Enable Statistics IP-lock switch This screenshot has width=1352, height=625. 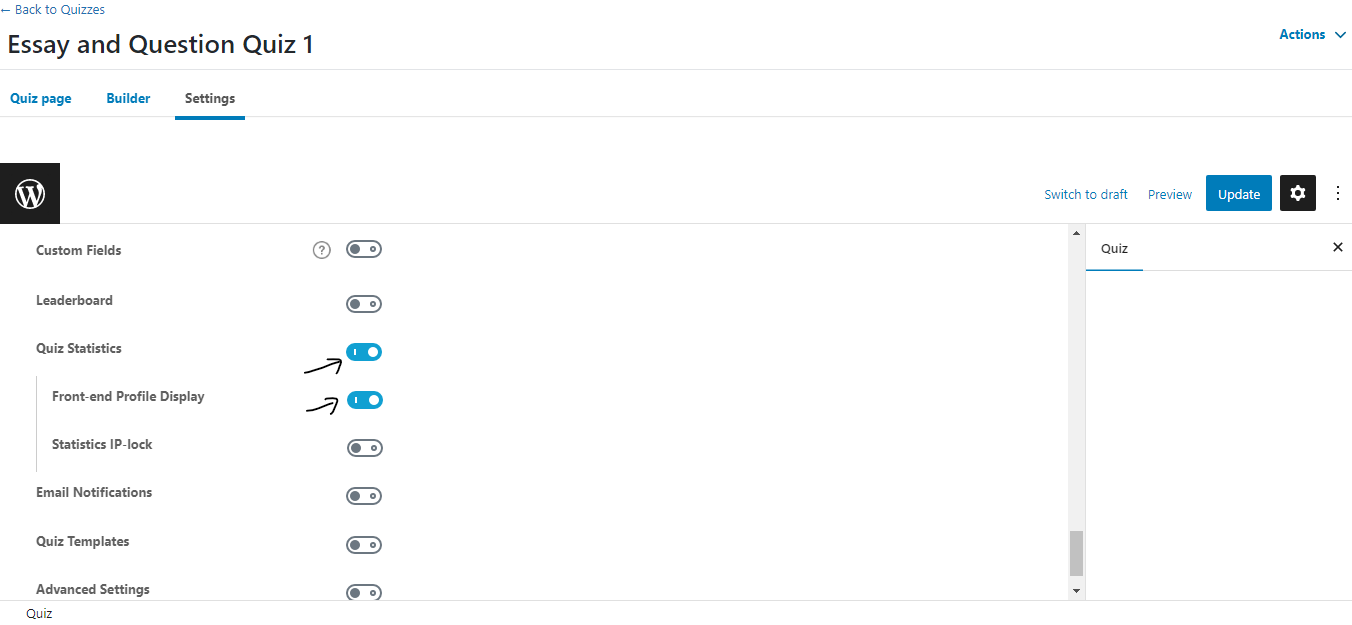click(364, 448)
